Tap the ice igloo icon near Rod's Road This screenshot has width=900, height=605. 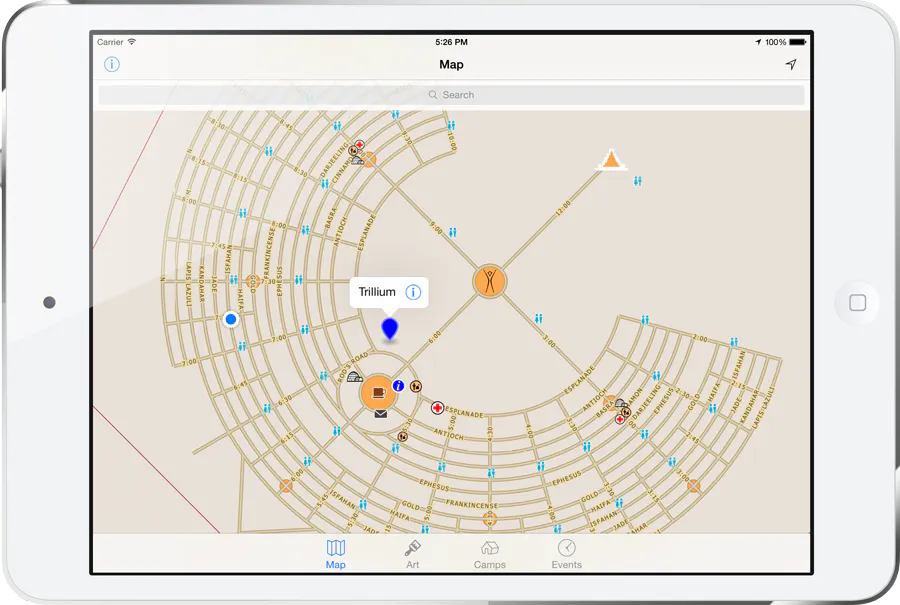point(355,377)
